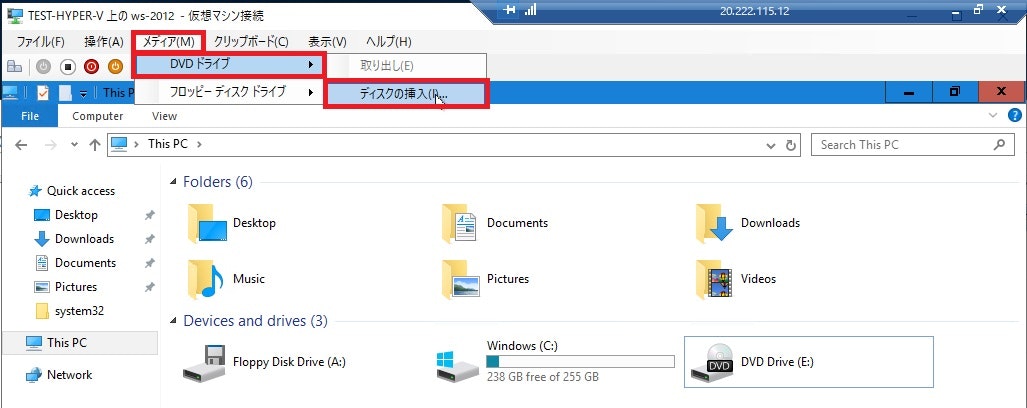Click the pin icon beside Desktop in sidebar
Screen dimensions: 1027x408
[x=149, y=215]
